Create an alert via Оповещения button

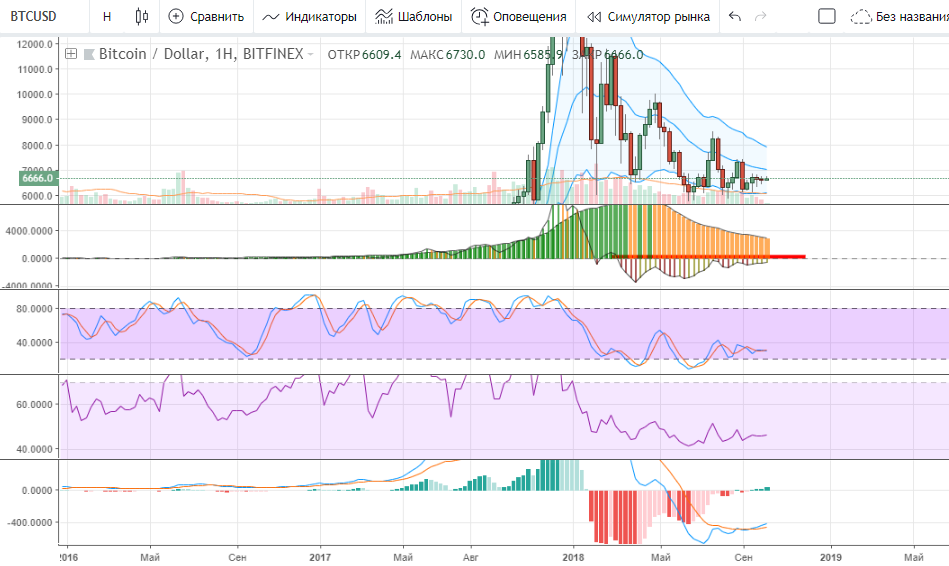pos(518,17)
